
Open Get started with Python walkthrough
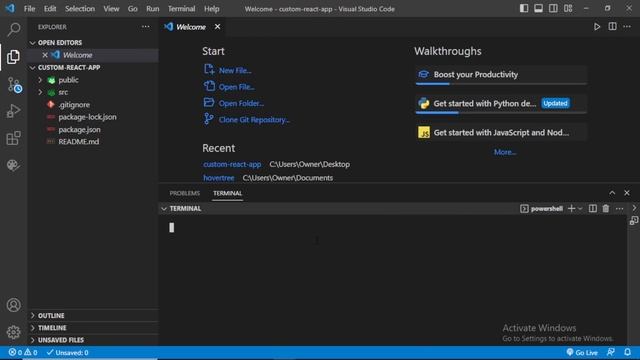click(x=501, y=104)
